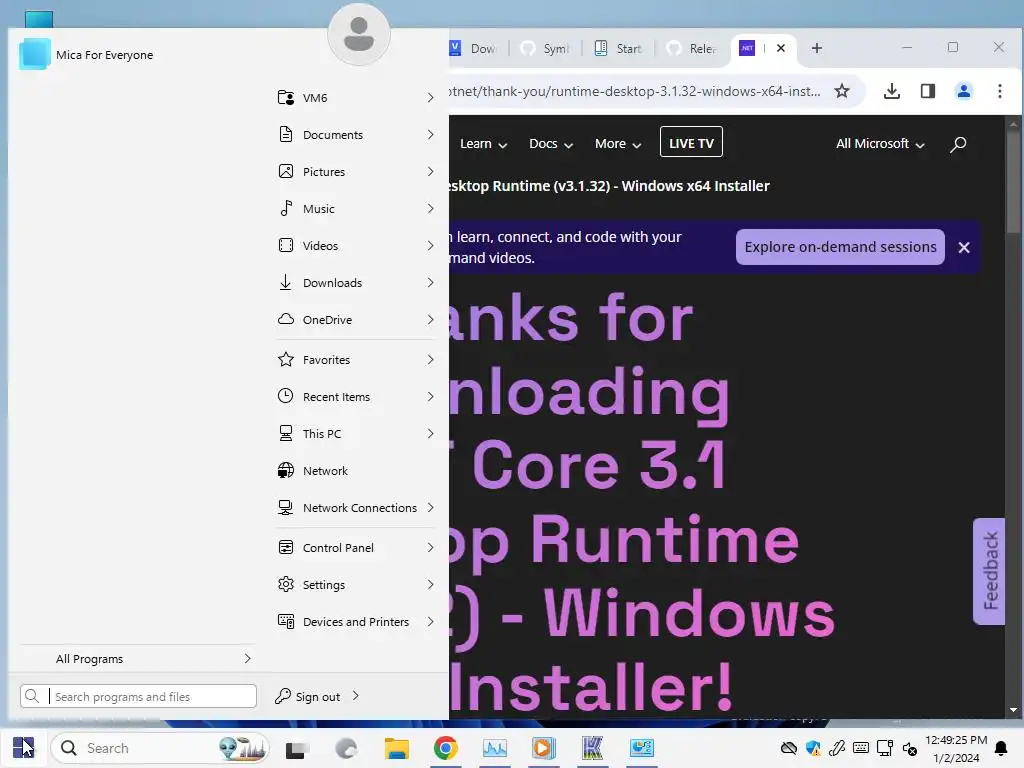Screen dimensions: 1024x768
Task: Click the Control Panel icon
Action: [286, 547]
